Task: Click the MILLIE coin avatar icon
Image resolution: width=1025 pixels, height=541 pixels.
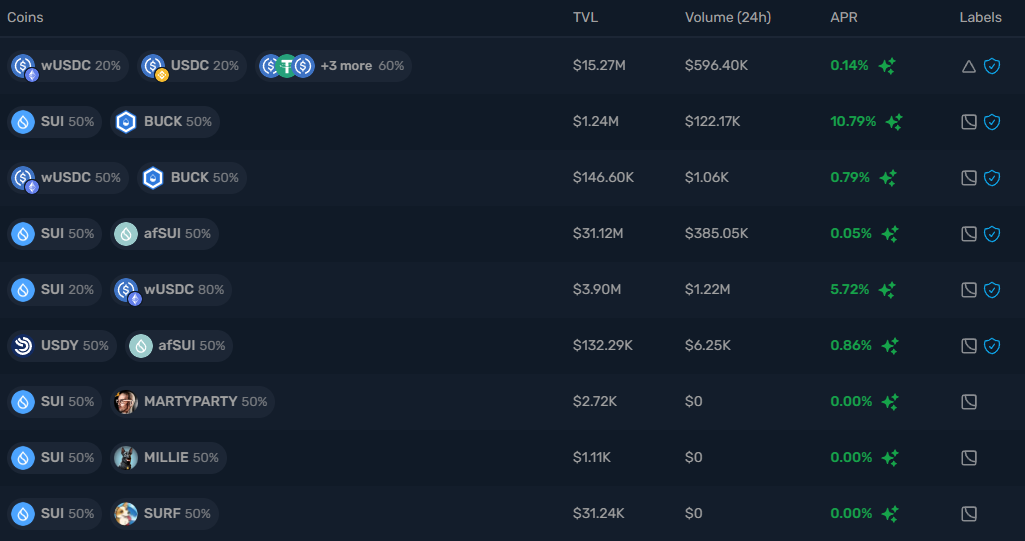Action: pyautogui.click(x=126, y=458)
